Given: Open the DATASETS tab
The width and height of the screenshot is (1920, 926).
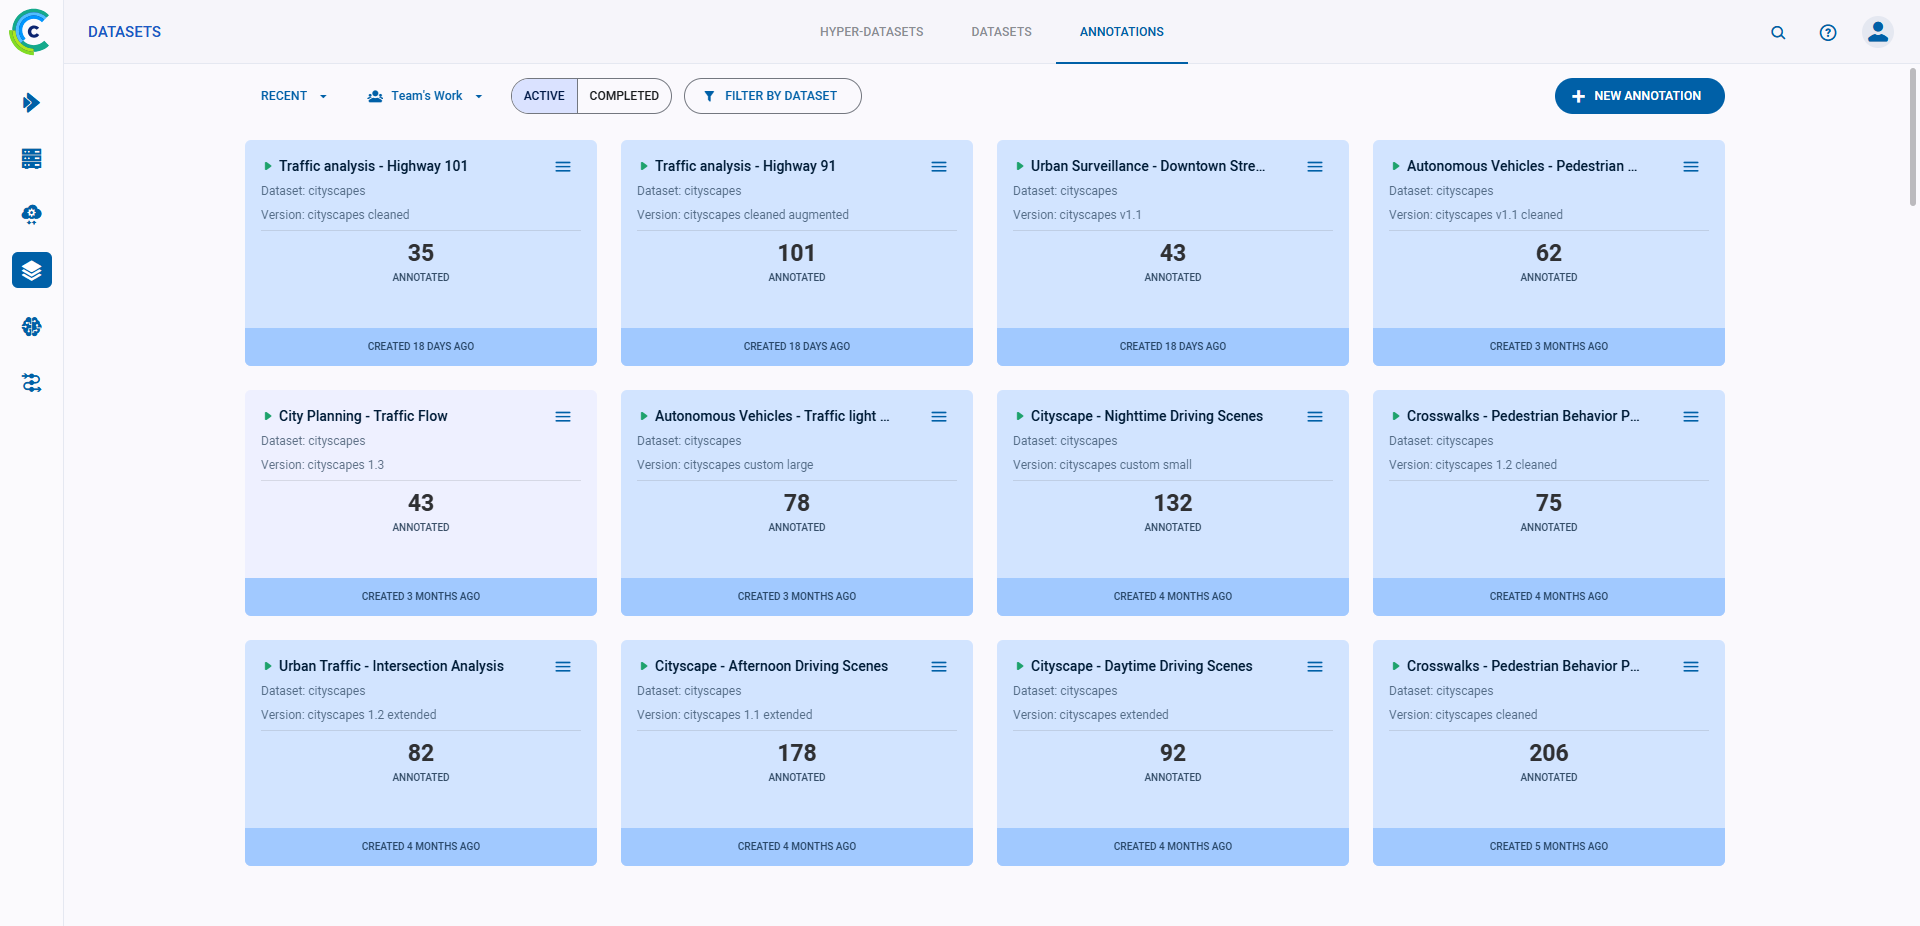Looking at the screenshot, I should (x=1001, y=32).
